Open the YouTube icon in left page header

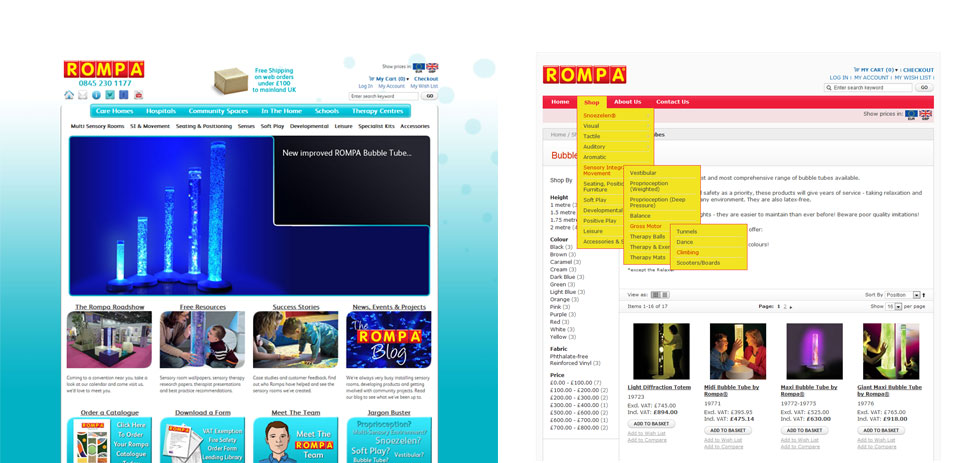coord(138,95)
